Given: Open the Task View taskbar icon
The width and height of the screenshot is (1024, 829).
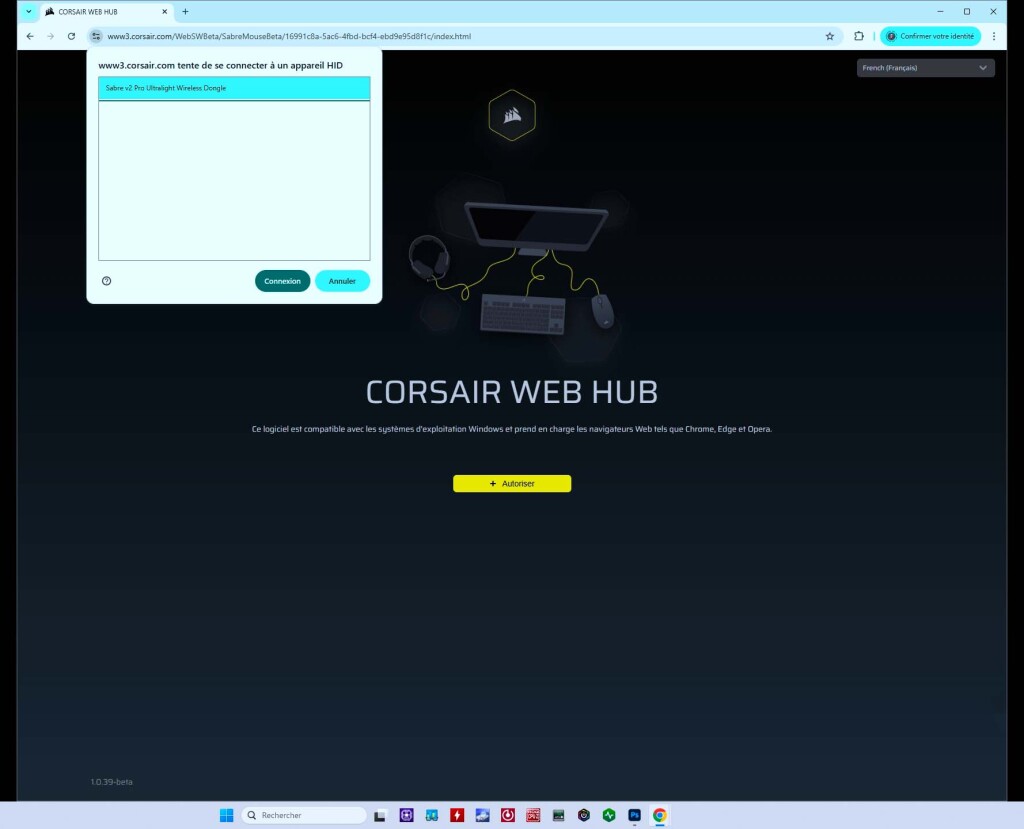Looking at the screenshot, I should click(x=380, y=815).
